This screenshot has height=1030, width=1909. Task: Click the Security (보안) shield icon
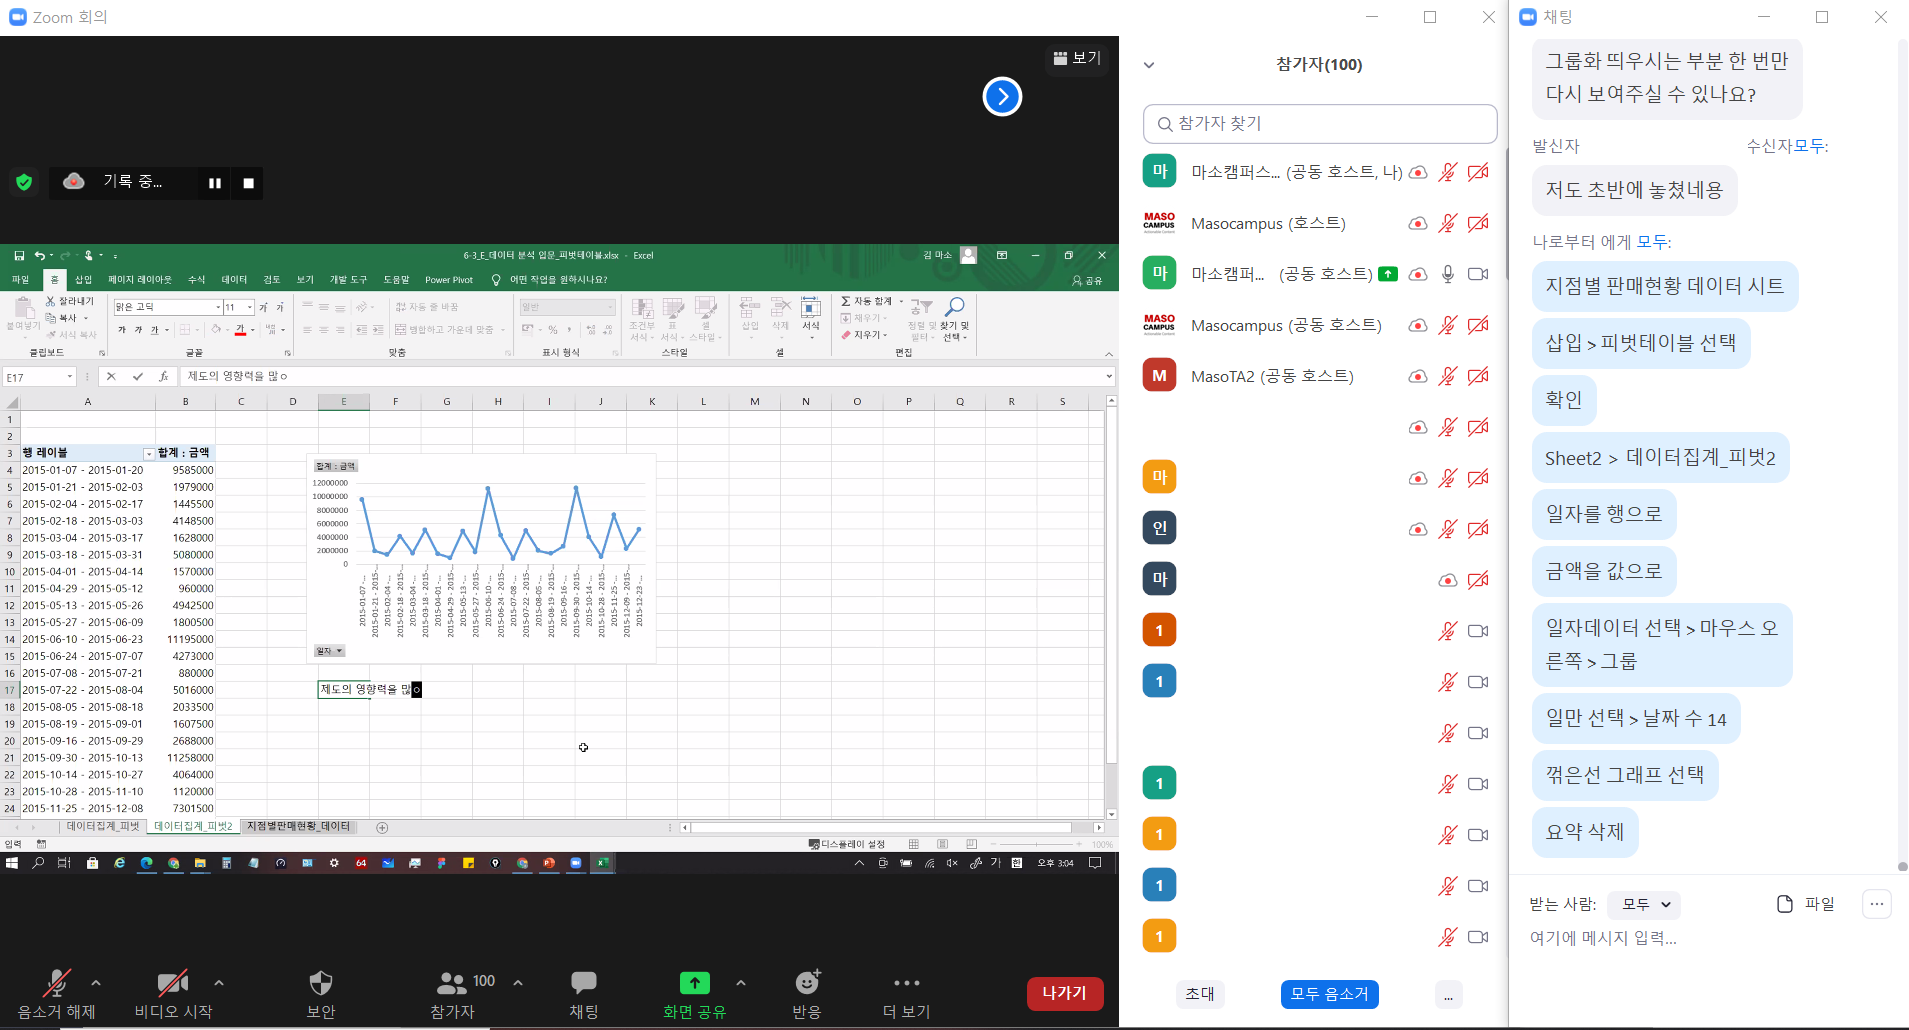(x=320, y=983)
